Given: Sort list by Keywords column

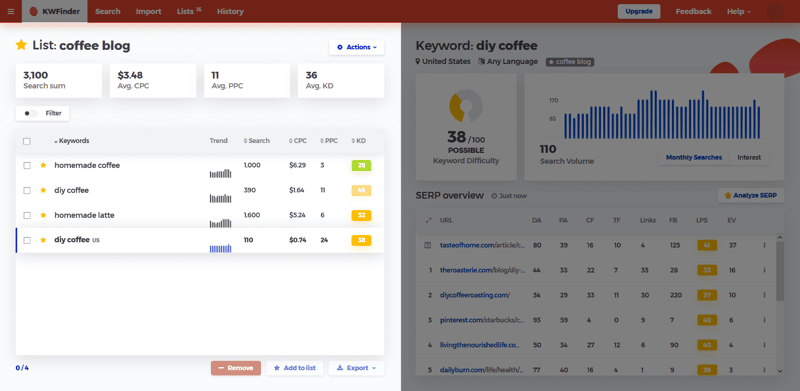Looking at the screenshot, I should click(x=71, y=141).
